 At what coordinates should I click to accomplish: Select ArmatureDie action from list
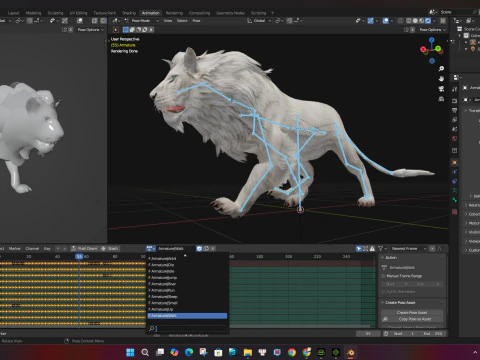click(x=187, y=265)
